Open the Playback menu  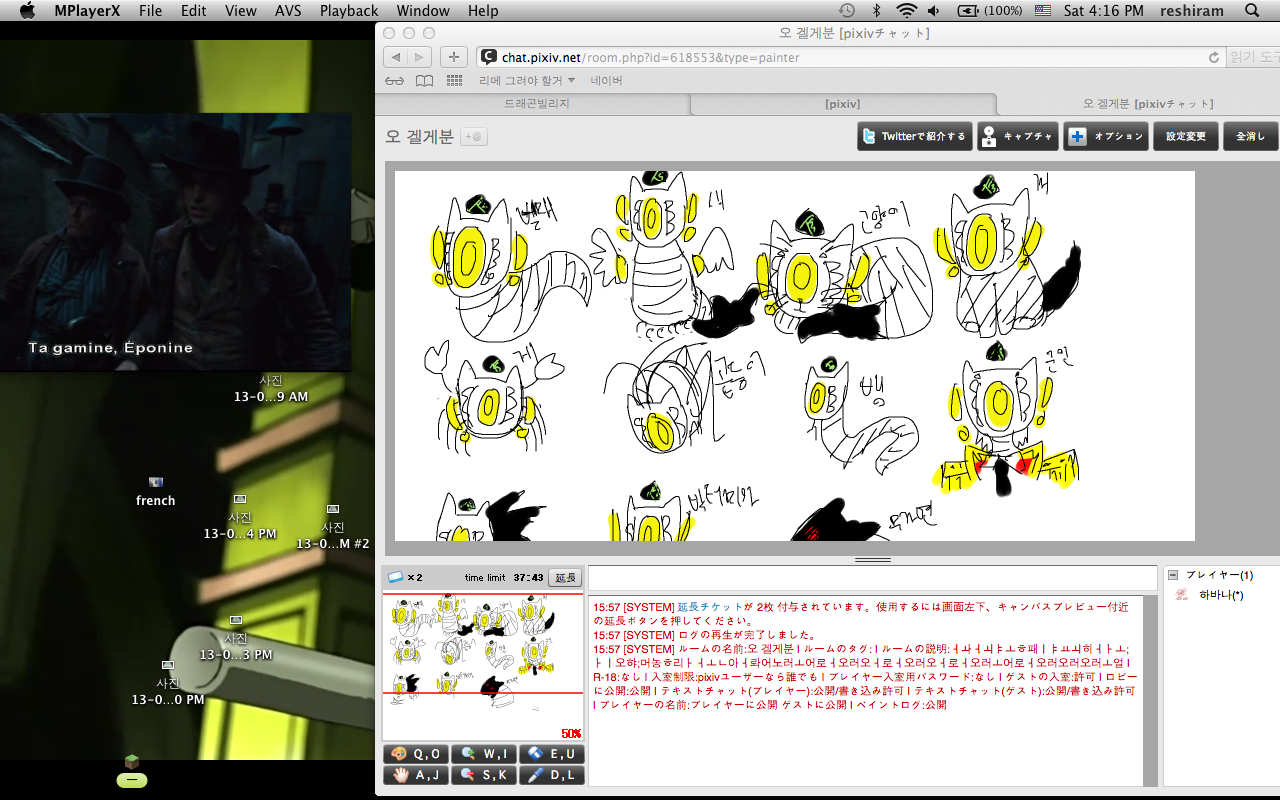pyautogui.click(x=349, y=11)
